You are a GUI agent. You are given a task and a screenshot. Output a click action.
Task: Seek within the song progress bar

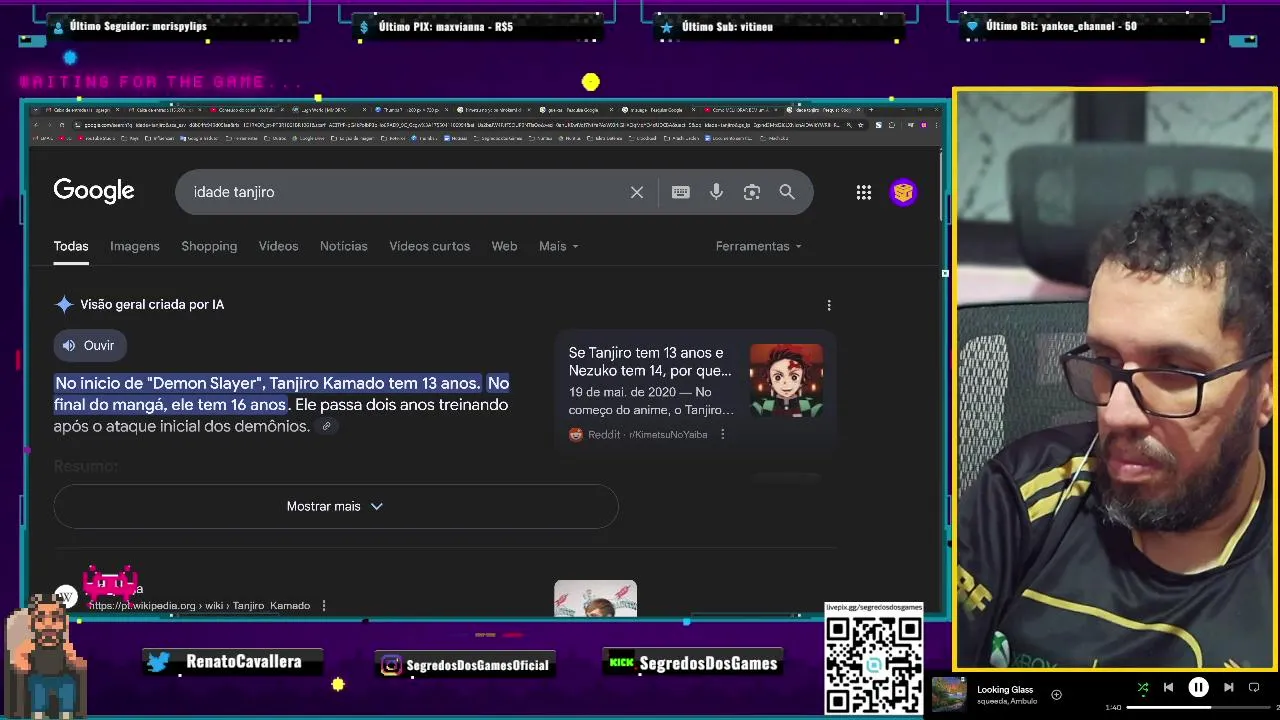[x=1197, y=707]
